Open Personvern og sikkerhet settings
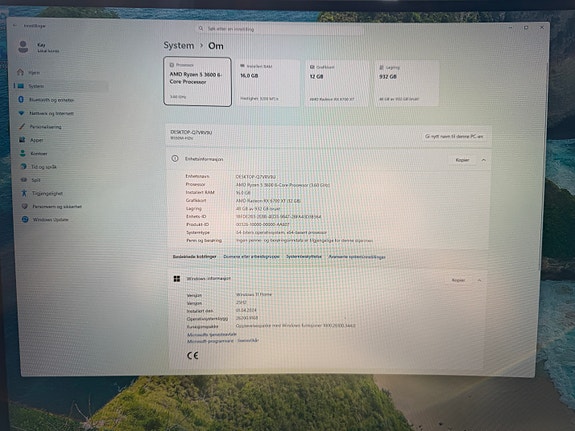Viewport: 575px width, 431px height. click(x=57, y=207)
